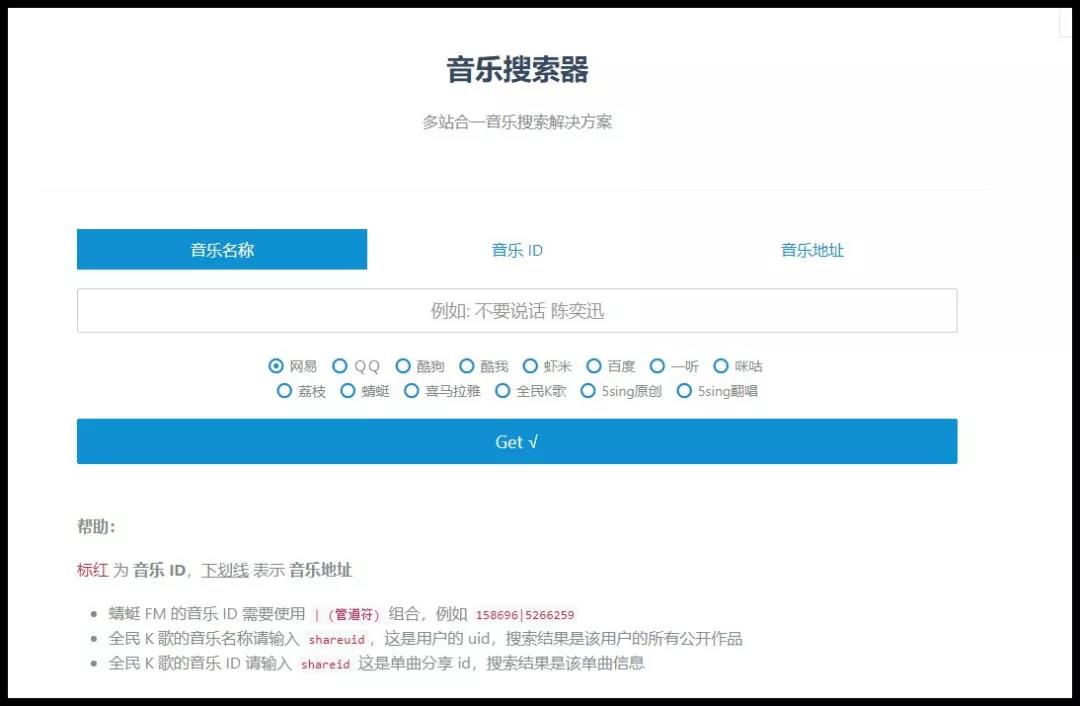
Task: Select the 网易 radio button
Action: point(277,366)
